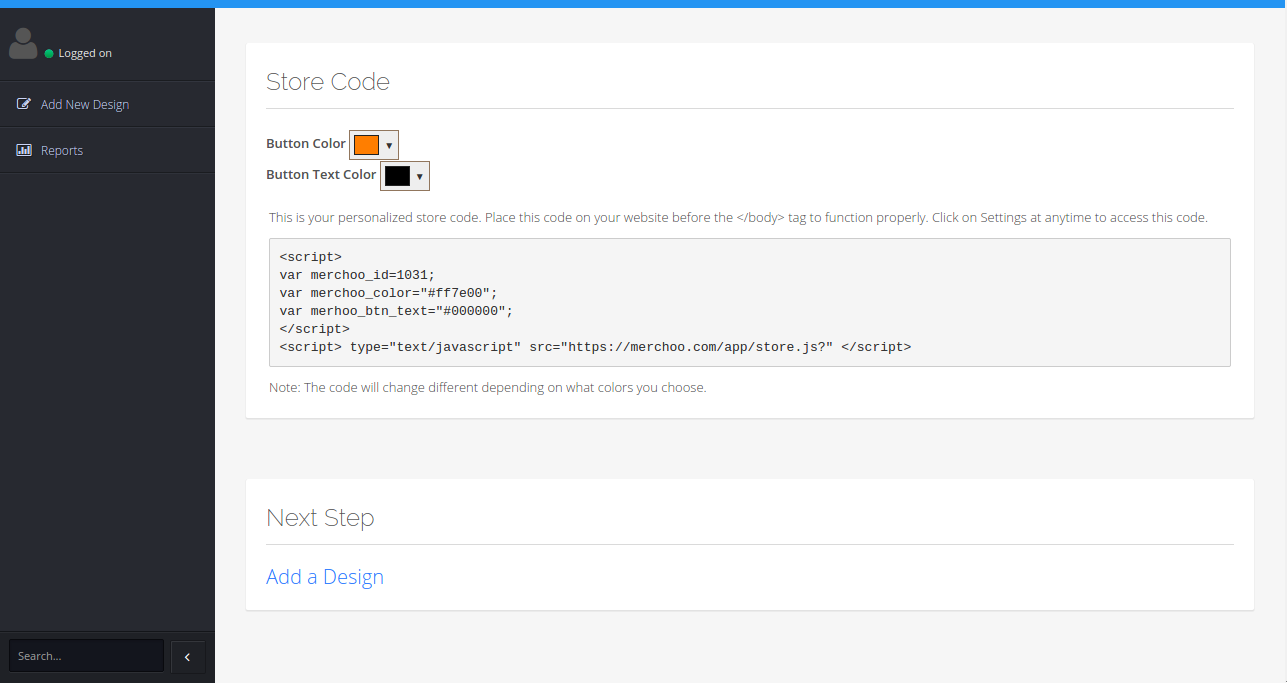Click the Button Color label
Image resolution: width=1287 pixels, height=683 pixels.
(x=306, y=144)
